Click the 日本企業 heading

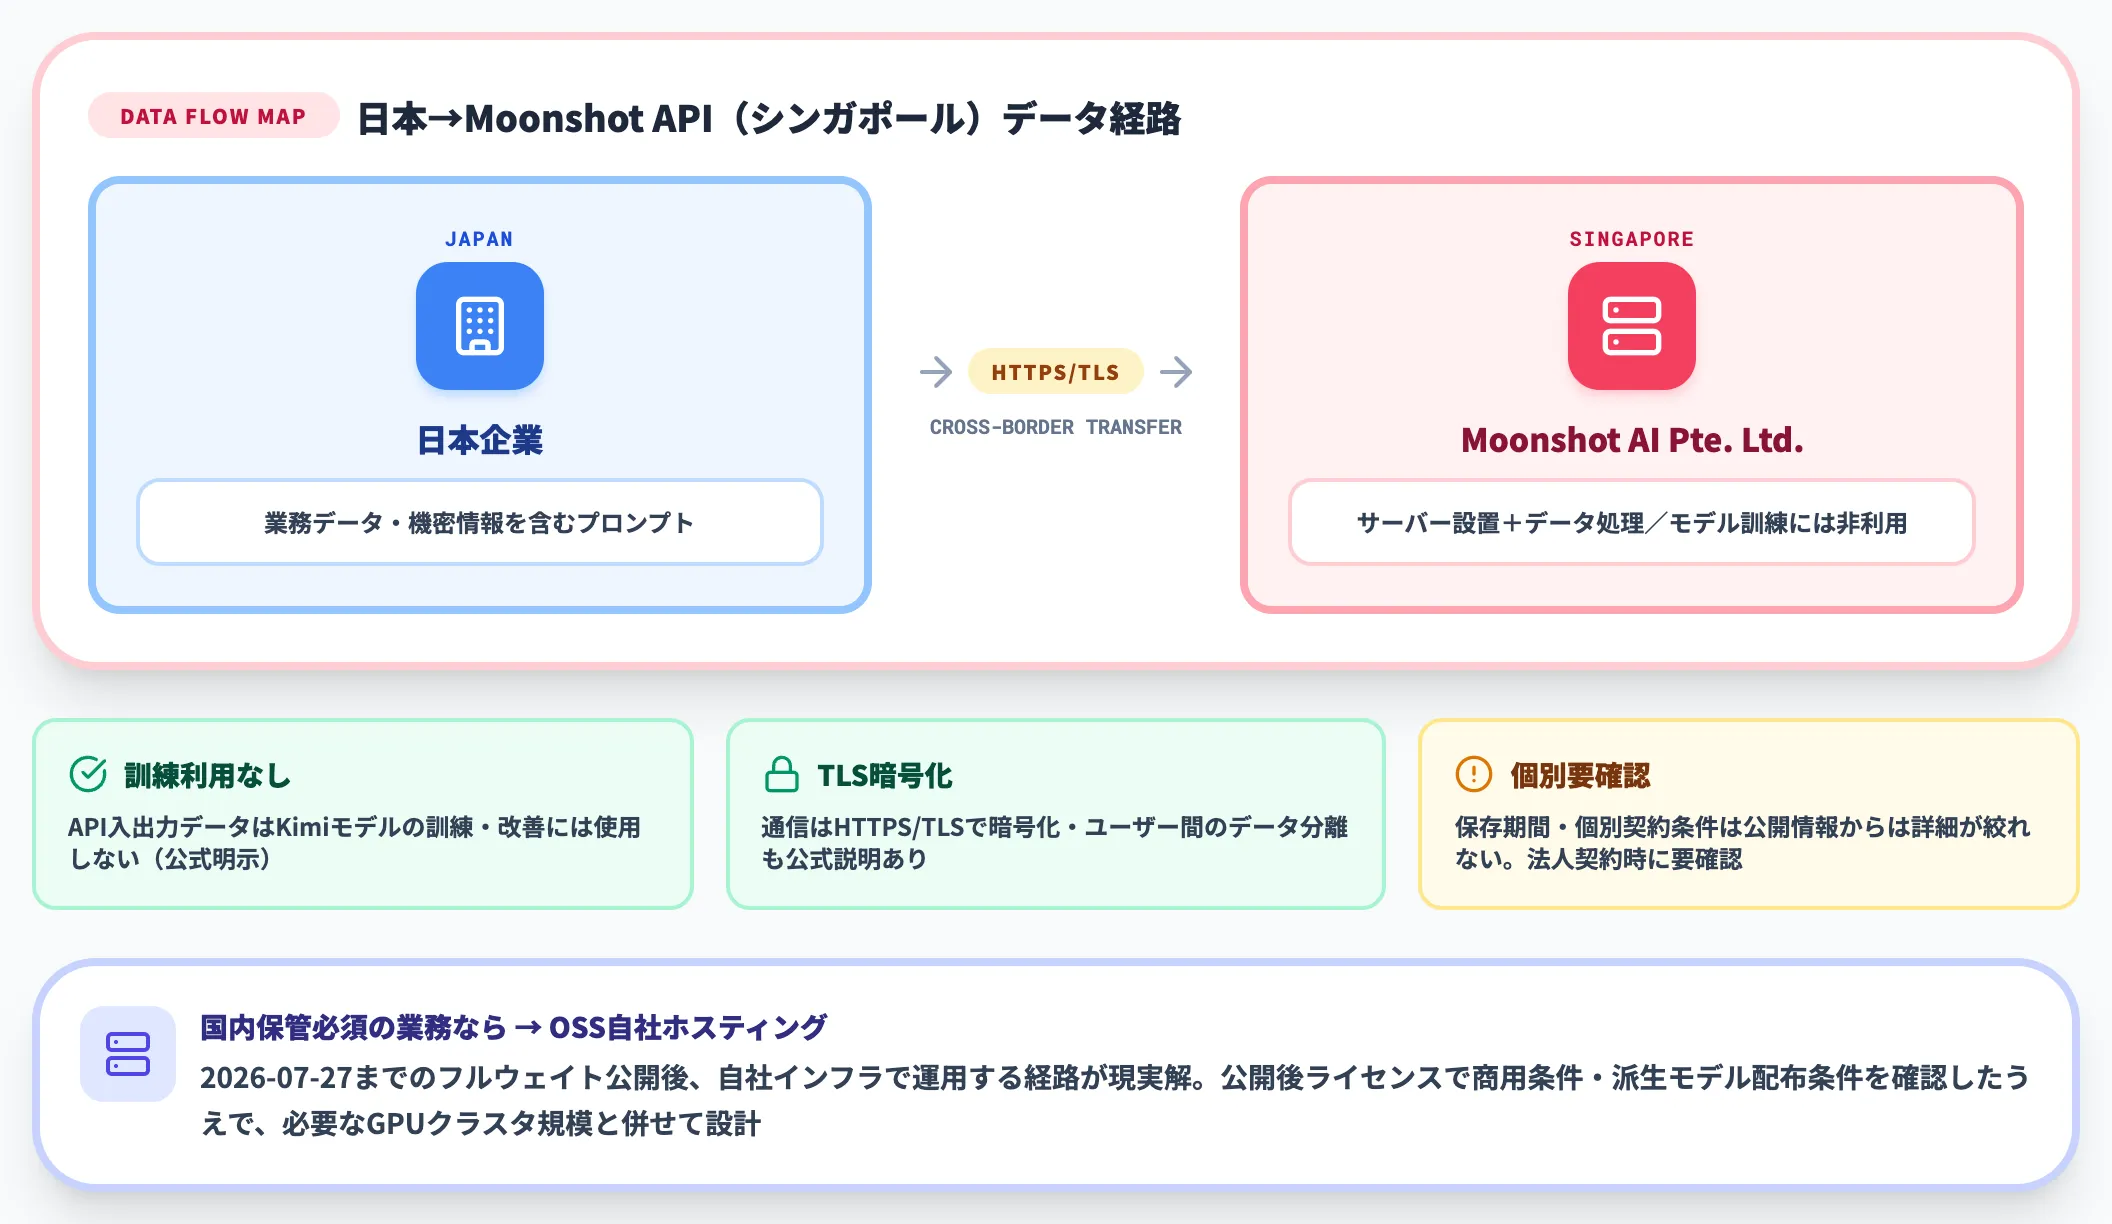point(480,440)
